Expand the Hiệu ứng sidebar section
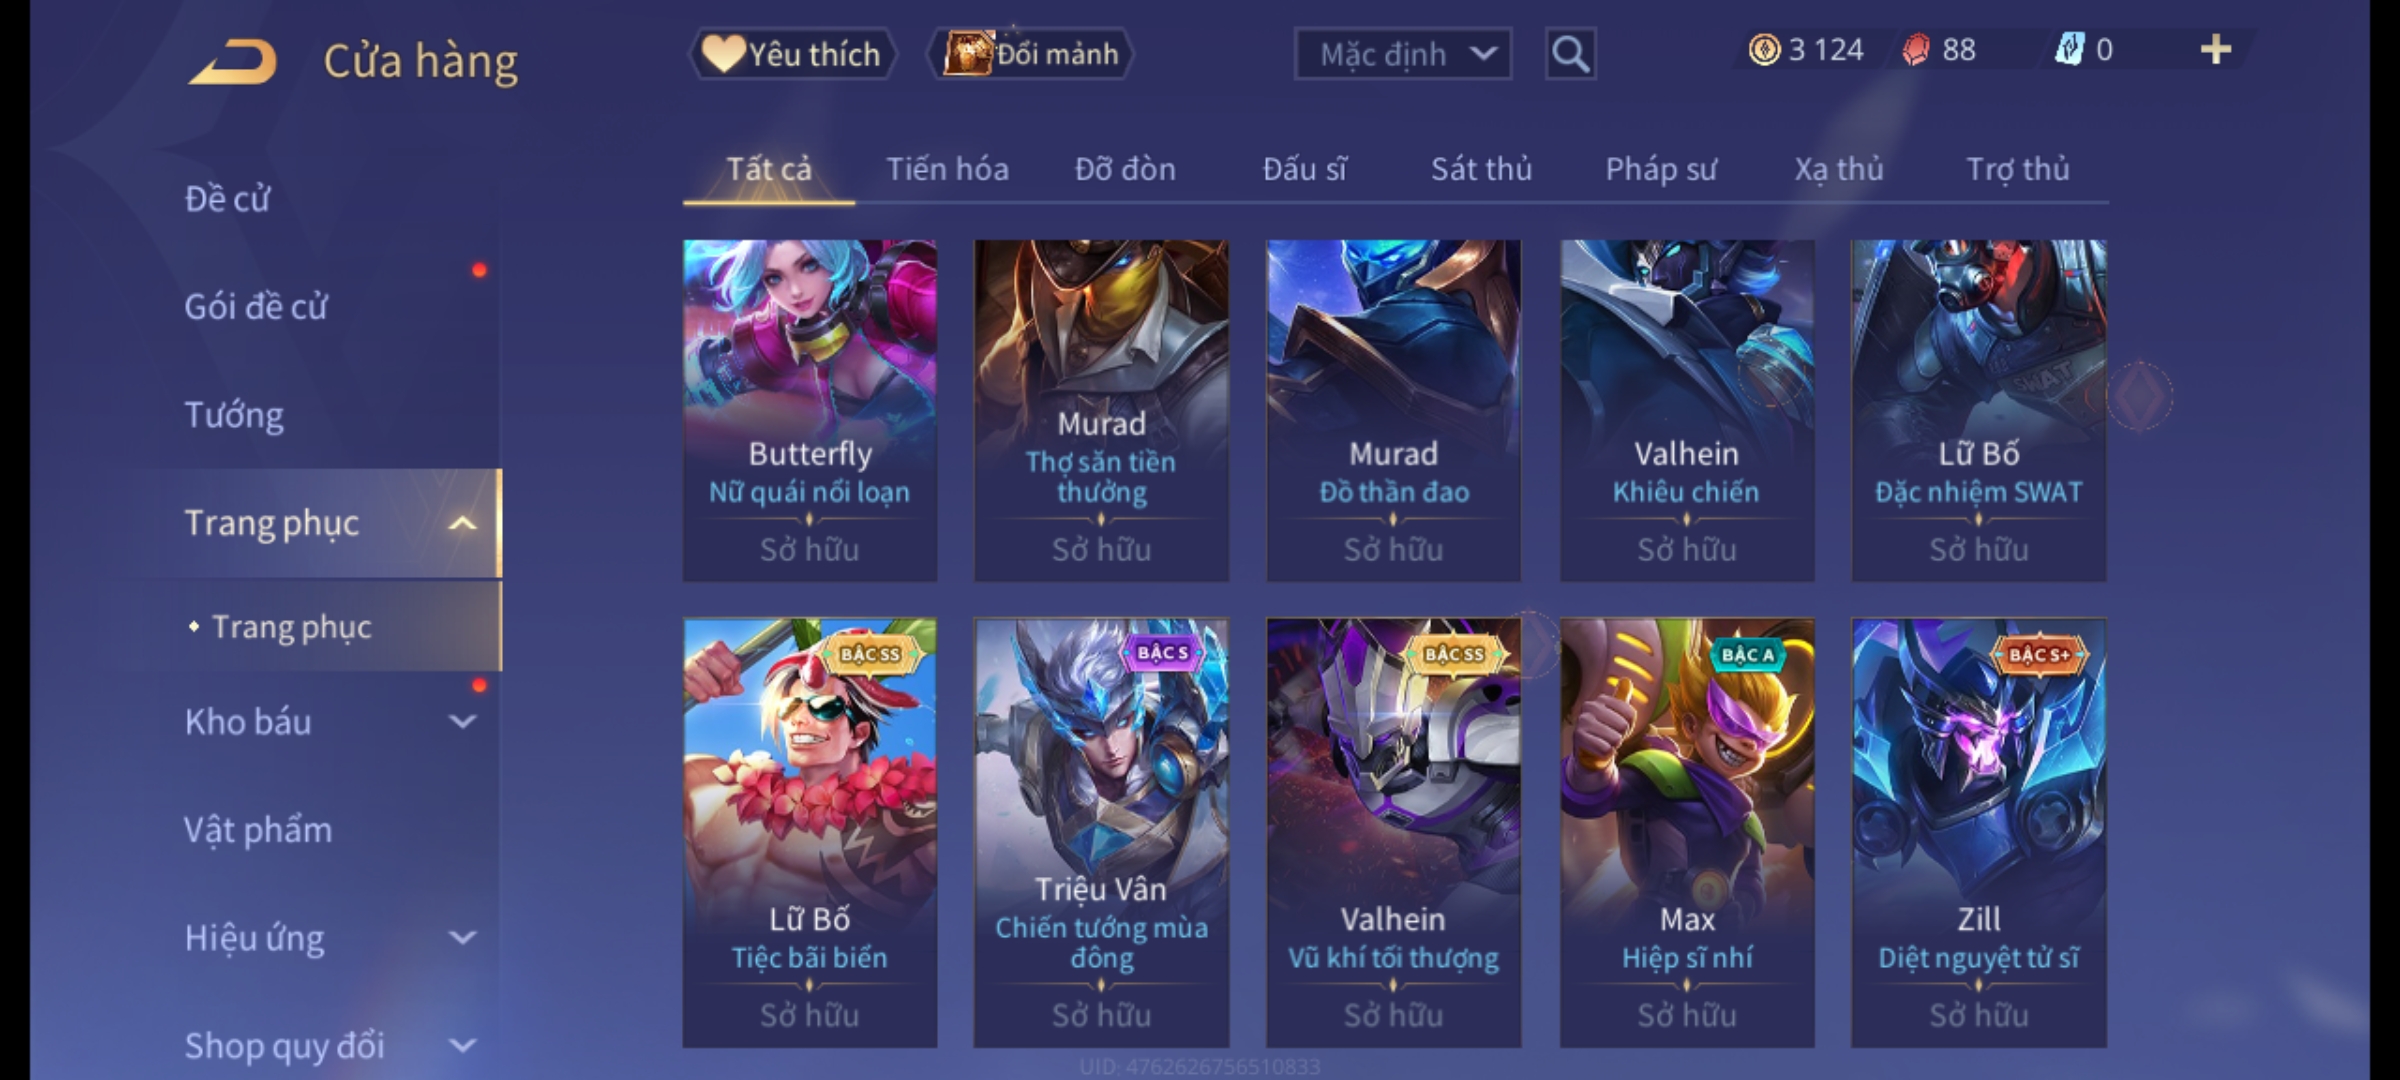This screenshot has width=2400, height=1080. 462,937
